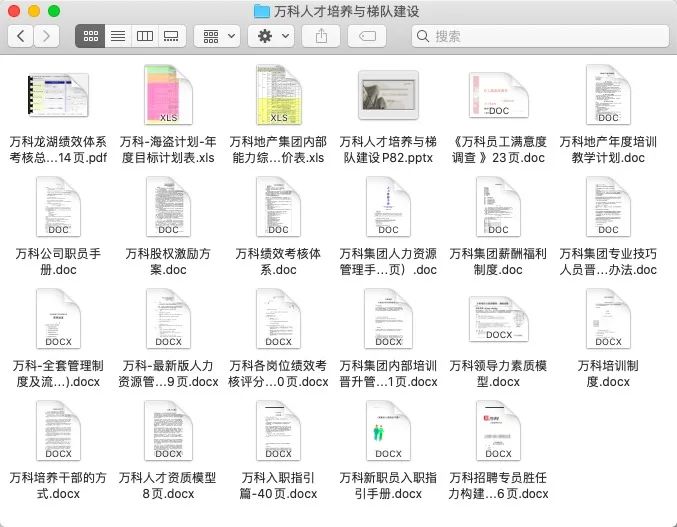Screen dimensions: 677x527
Task: Select 万科招聘专员胜任力构建…6页.docx icon
Action: point(498,431)
